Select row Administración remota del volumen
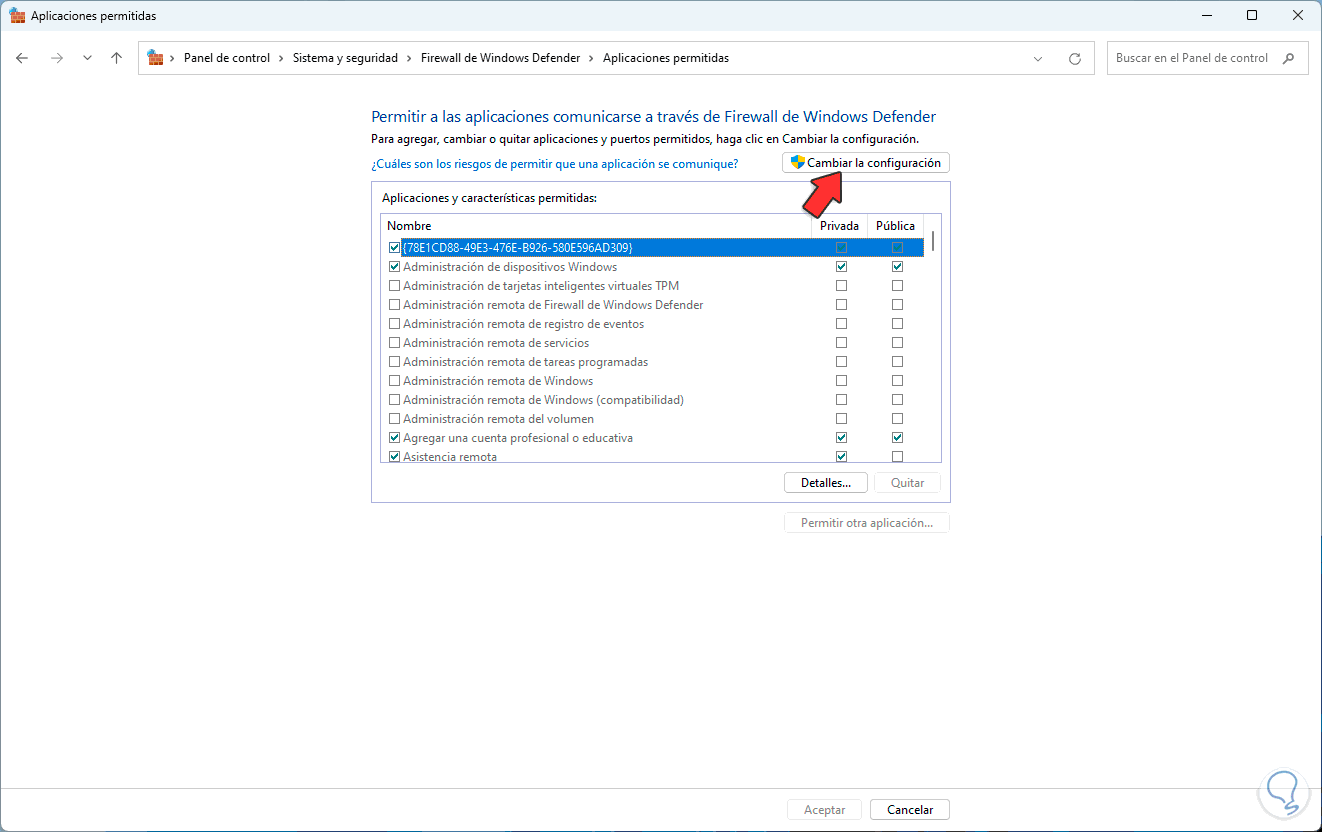 pyautogui.click(x=498, y=419)
